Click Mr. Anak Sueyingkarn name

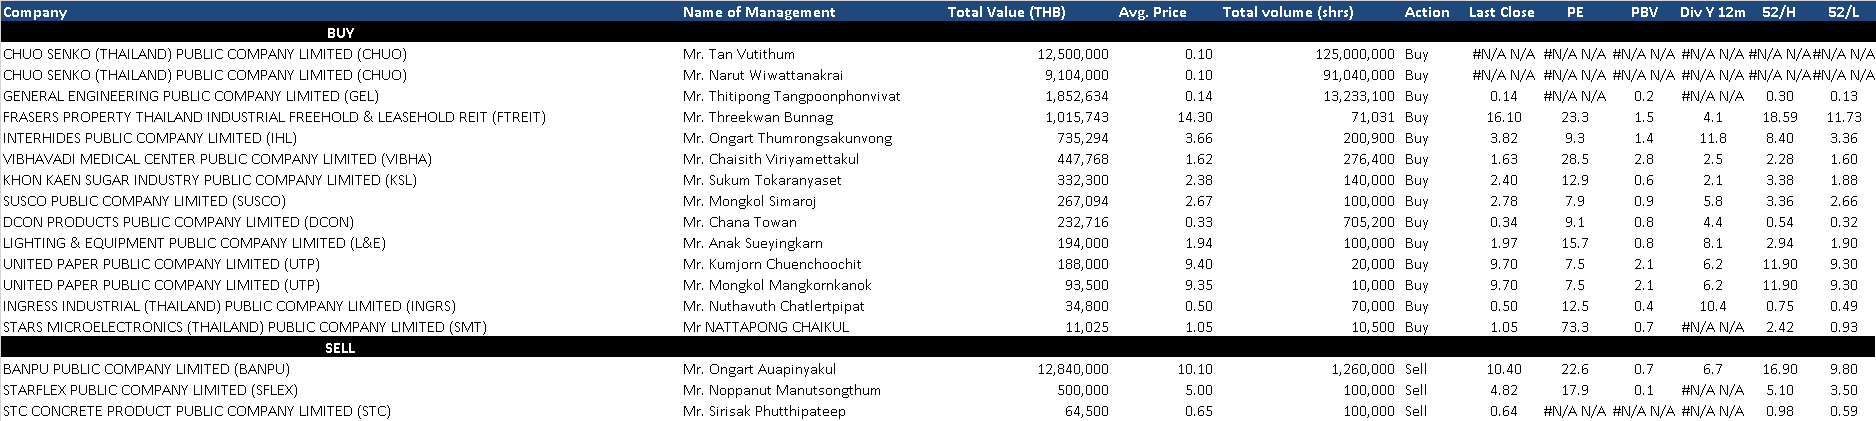(x=752, y=243)
